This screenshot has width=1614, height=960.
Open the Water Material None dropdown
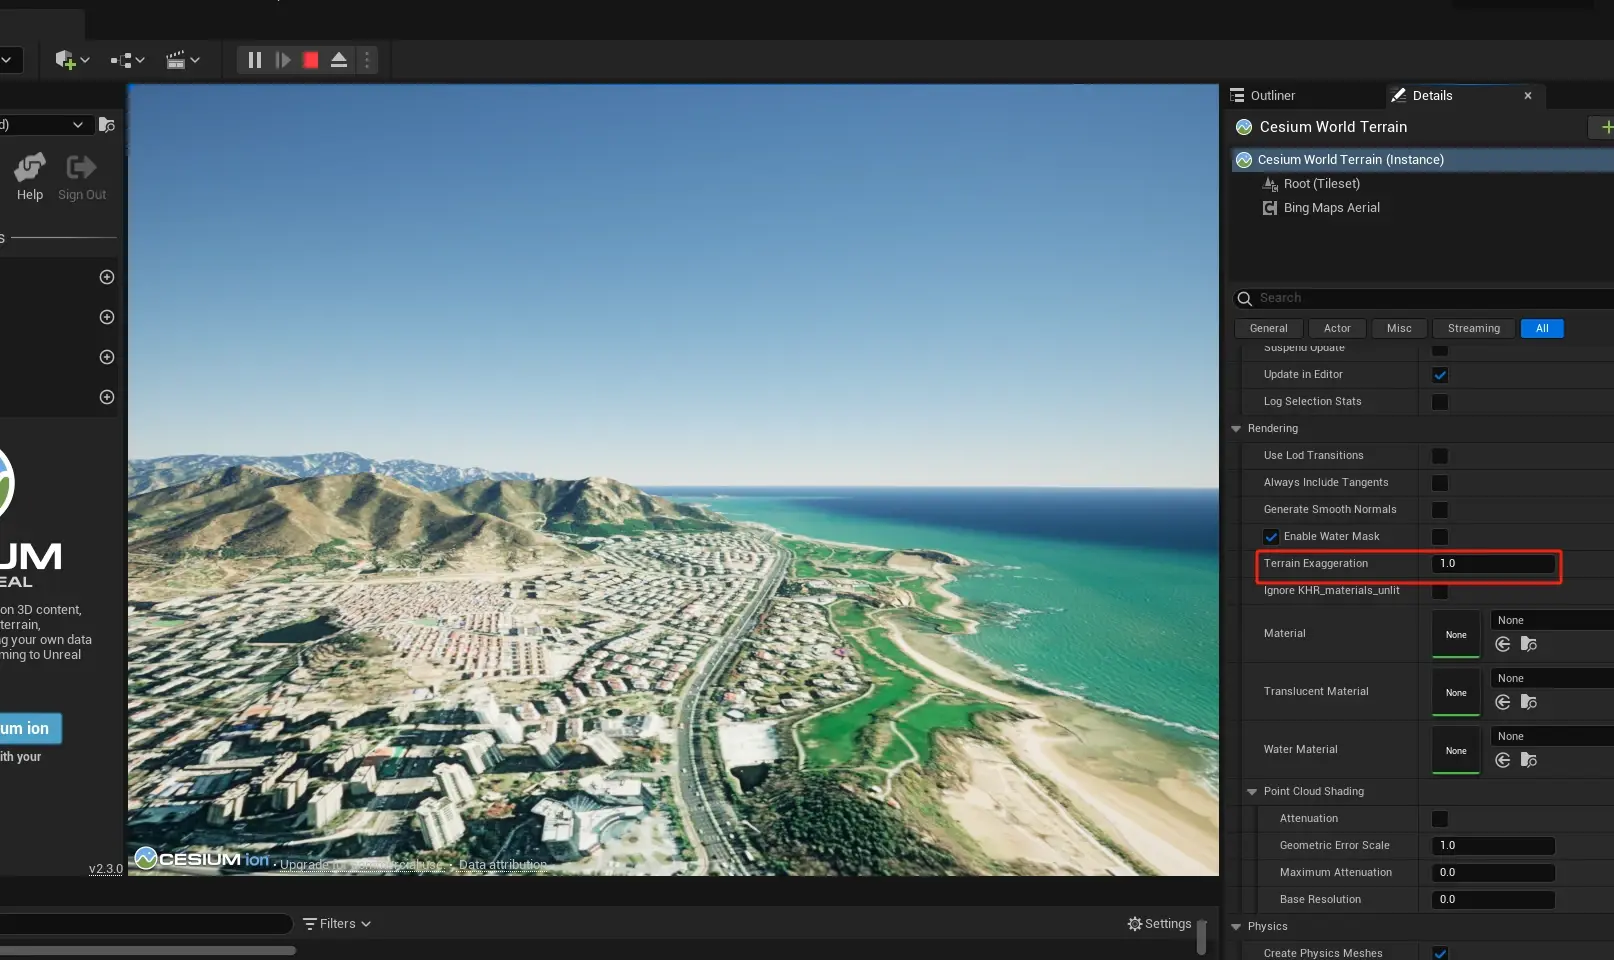1552,736
